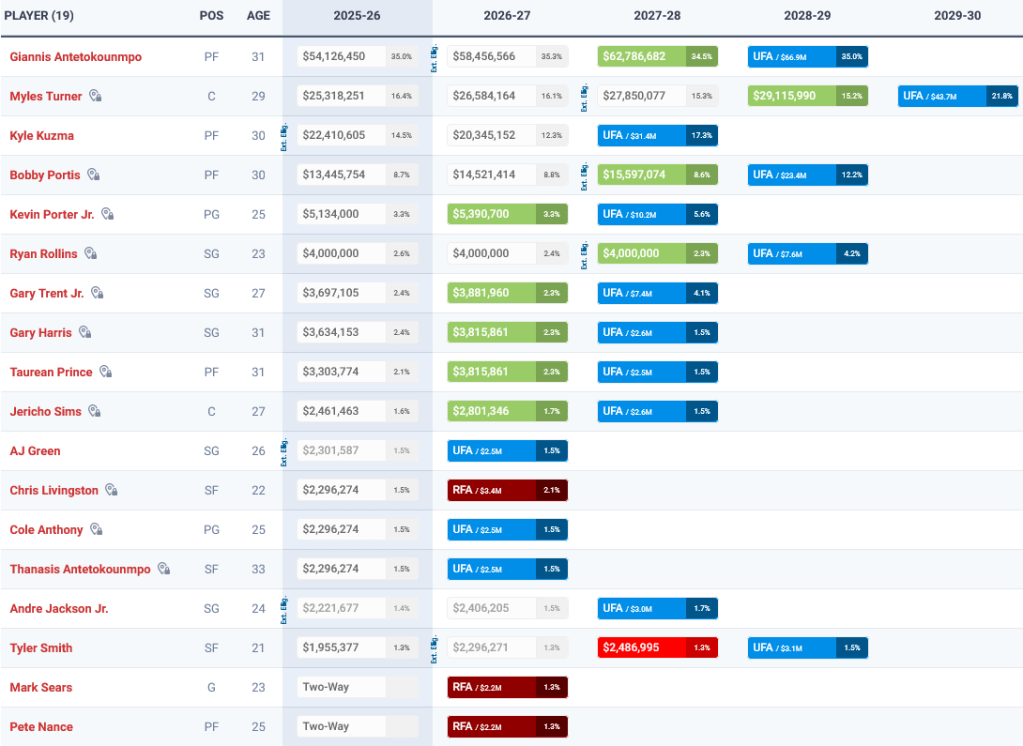Click the Ext. Elig. marker in AJ Green's row
This screenshot has width=1023, height=746.
[x=285, y=451]
